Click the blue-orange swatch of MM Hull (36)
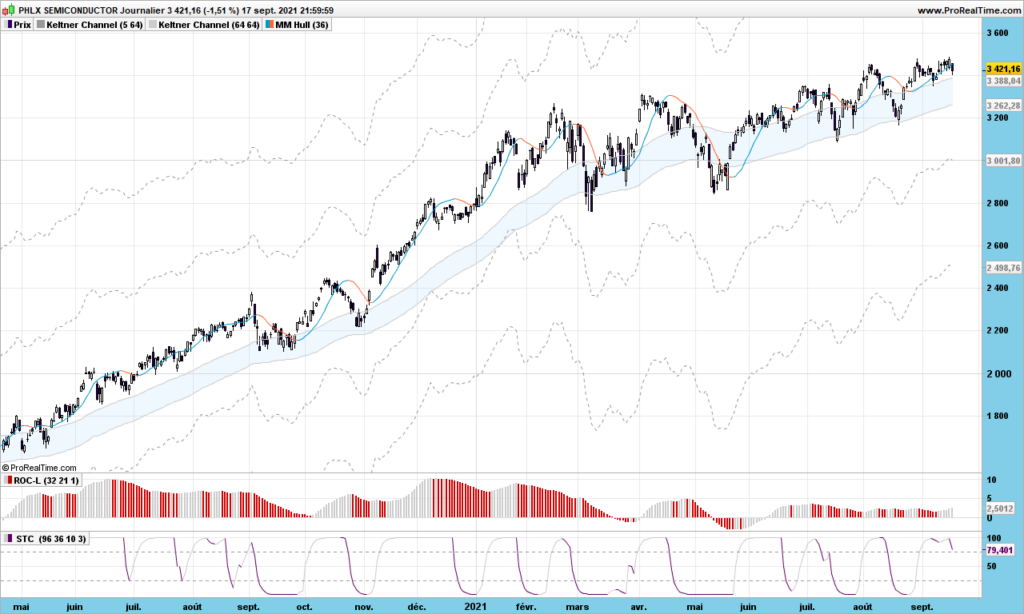 point(270,25)
